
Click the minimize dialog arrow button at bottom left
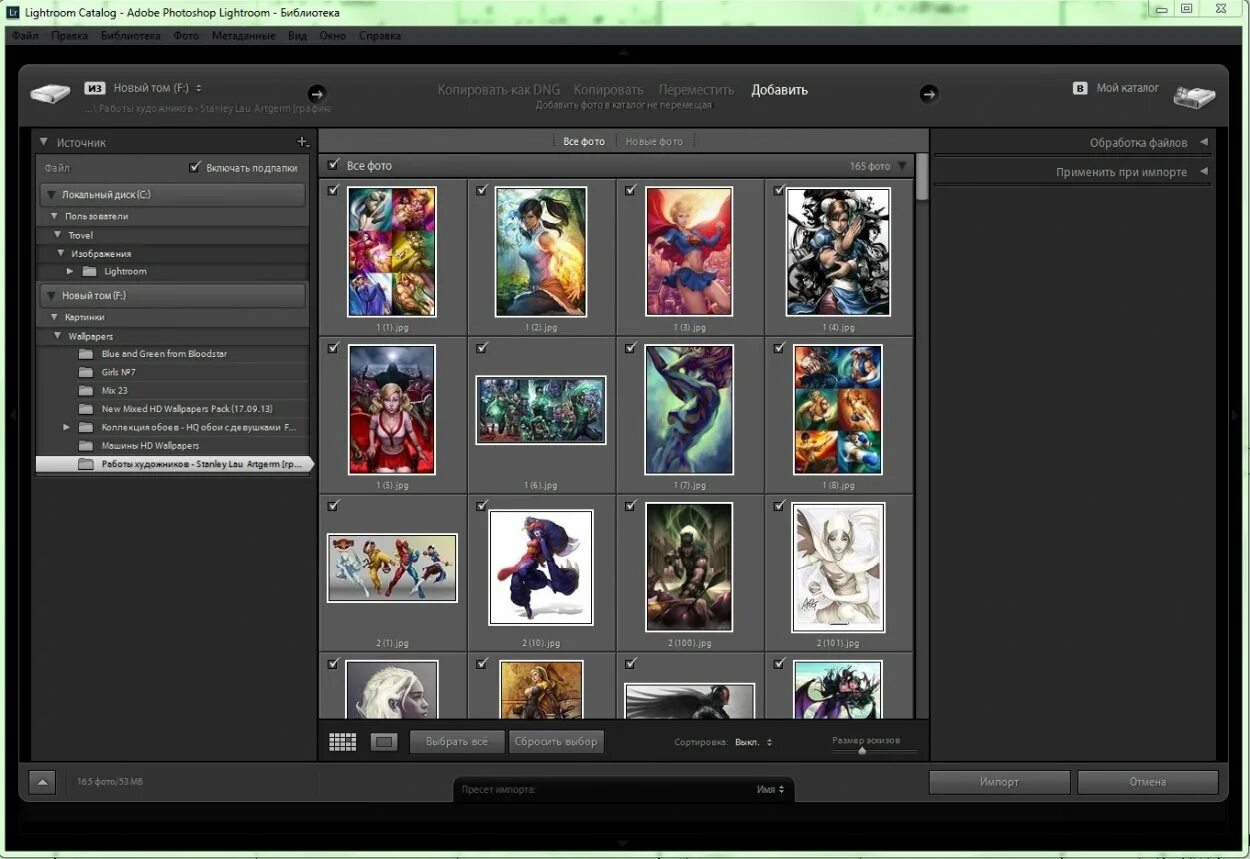click(42, 782)
